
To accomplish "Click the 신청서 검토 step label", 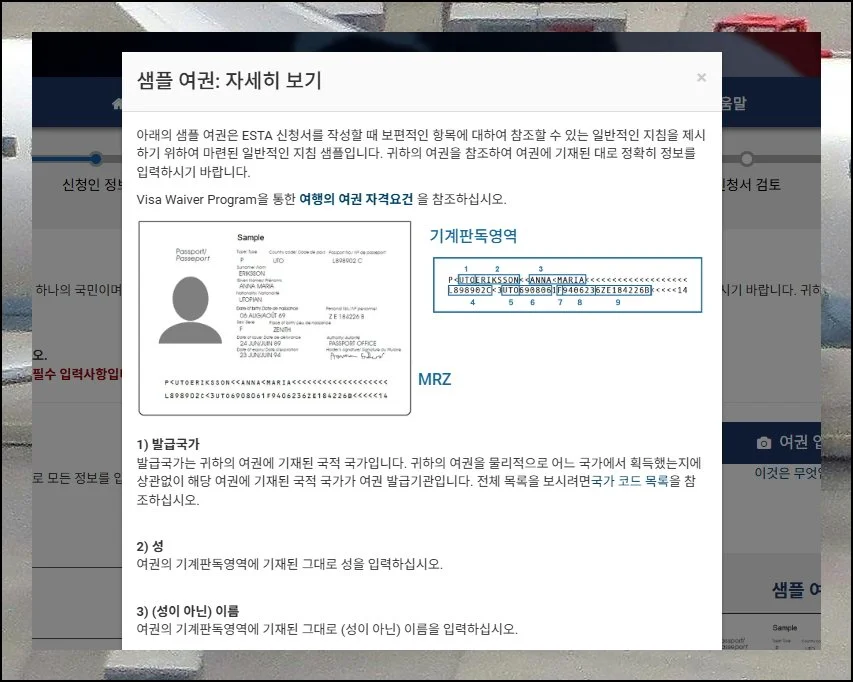I will pos(751,185).
